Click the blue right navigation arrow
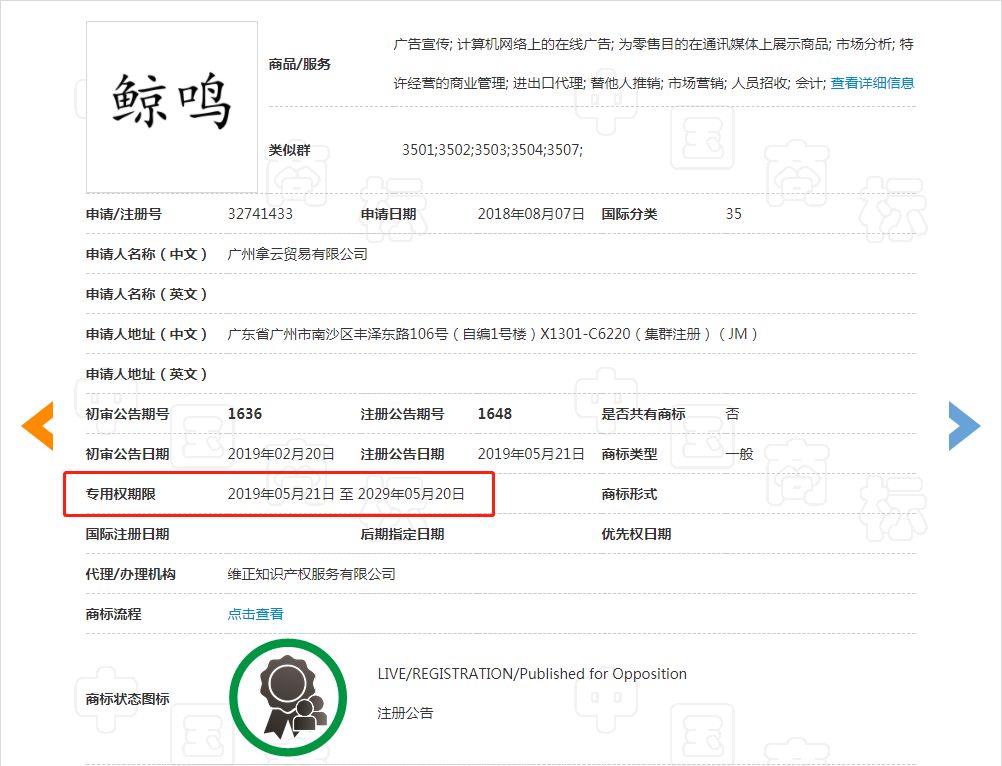 tap(964, 425)
